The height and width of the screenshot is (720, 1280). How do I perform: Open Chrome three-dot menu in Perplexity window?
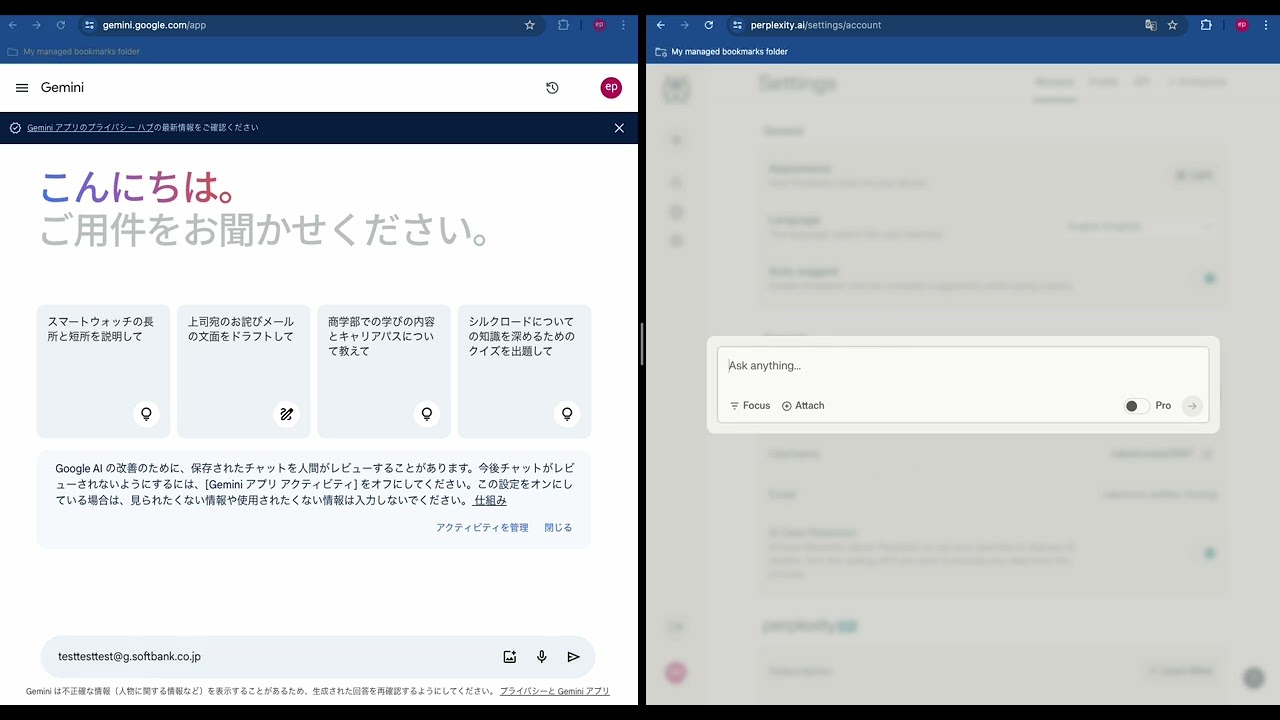pos(1266,25)
